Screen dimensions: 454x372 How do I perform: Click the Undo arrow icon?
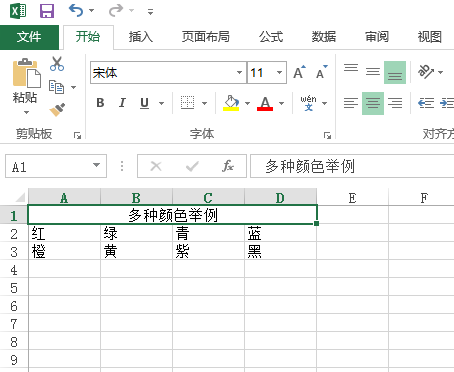click(76, 11)
